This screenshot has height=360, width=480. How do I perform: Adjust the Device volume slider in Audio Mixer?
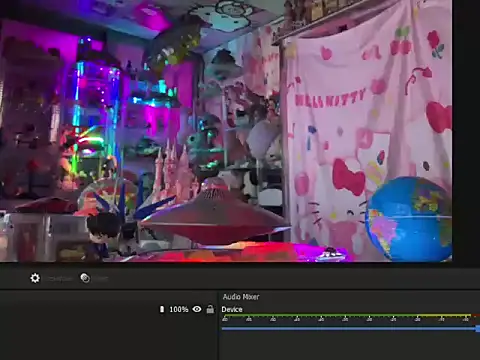(351, 329)
